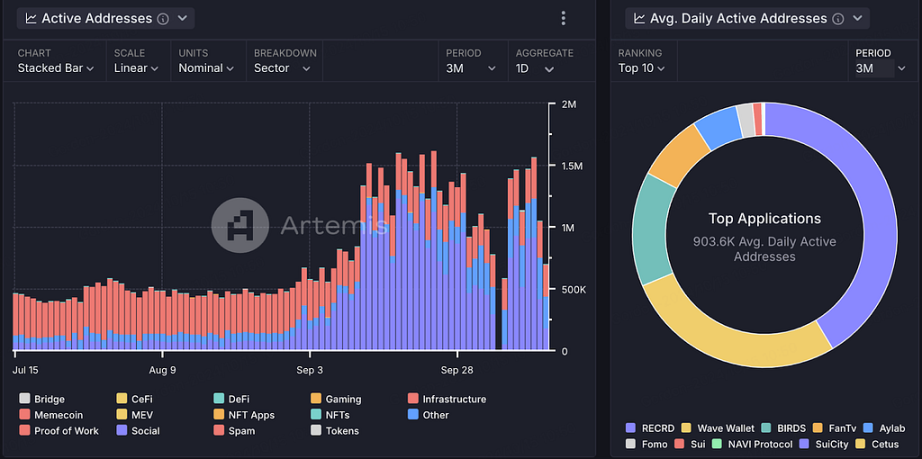Toggle the Infrastructure legend series
The width and height of the screenshot is (922, 459).
[x=447, y=399]
